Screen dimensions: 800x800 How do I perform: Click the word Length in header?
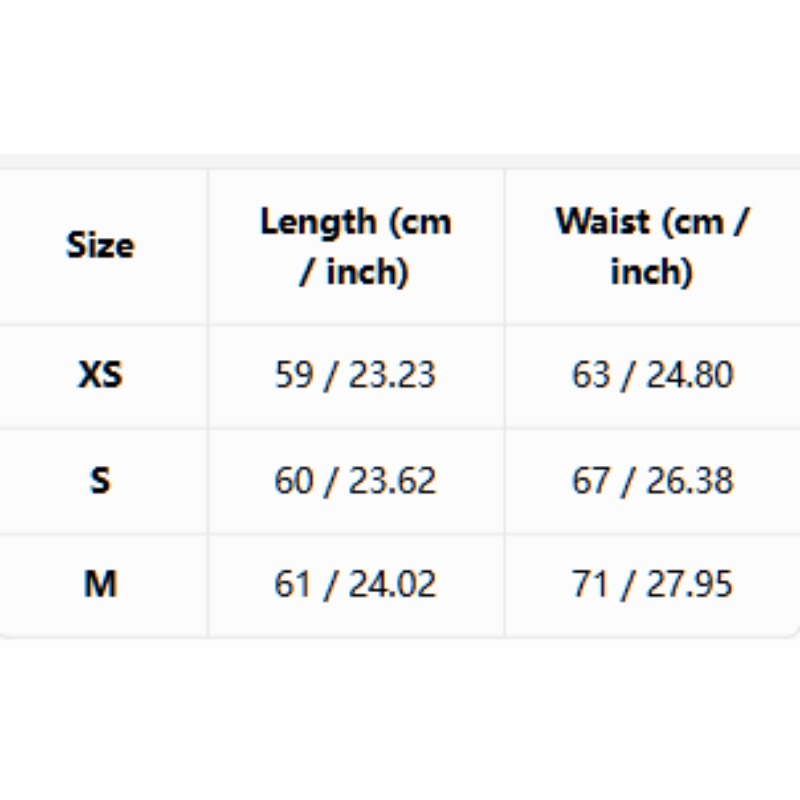click(x=319, y=223)
